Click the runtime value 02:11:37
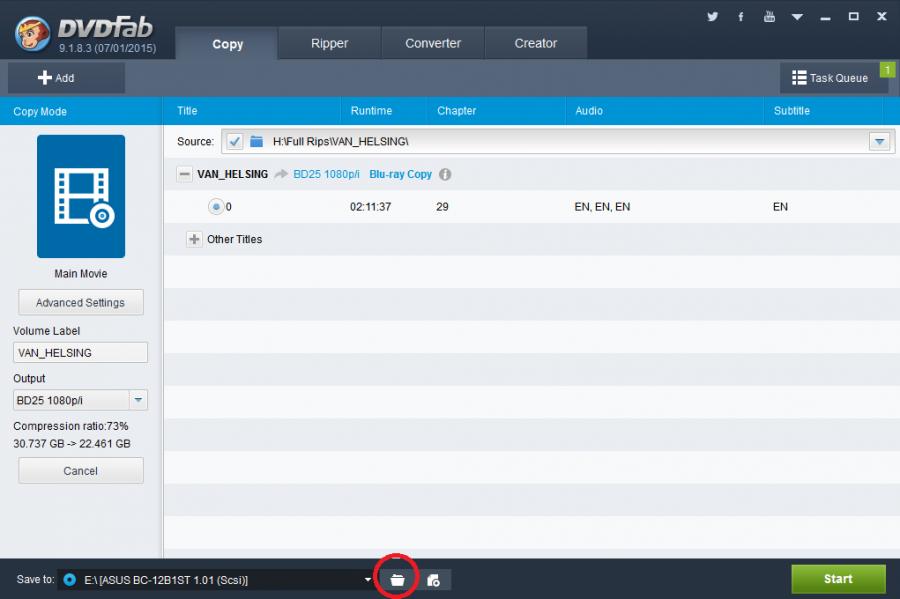This screenshot has height=599, width=900. (x=370, y=207)
